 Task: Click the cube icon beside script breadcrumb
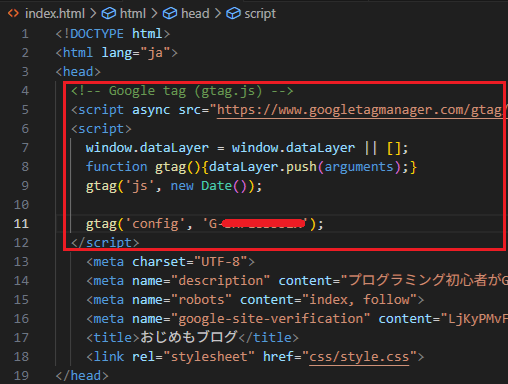pos(233,14)
